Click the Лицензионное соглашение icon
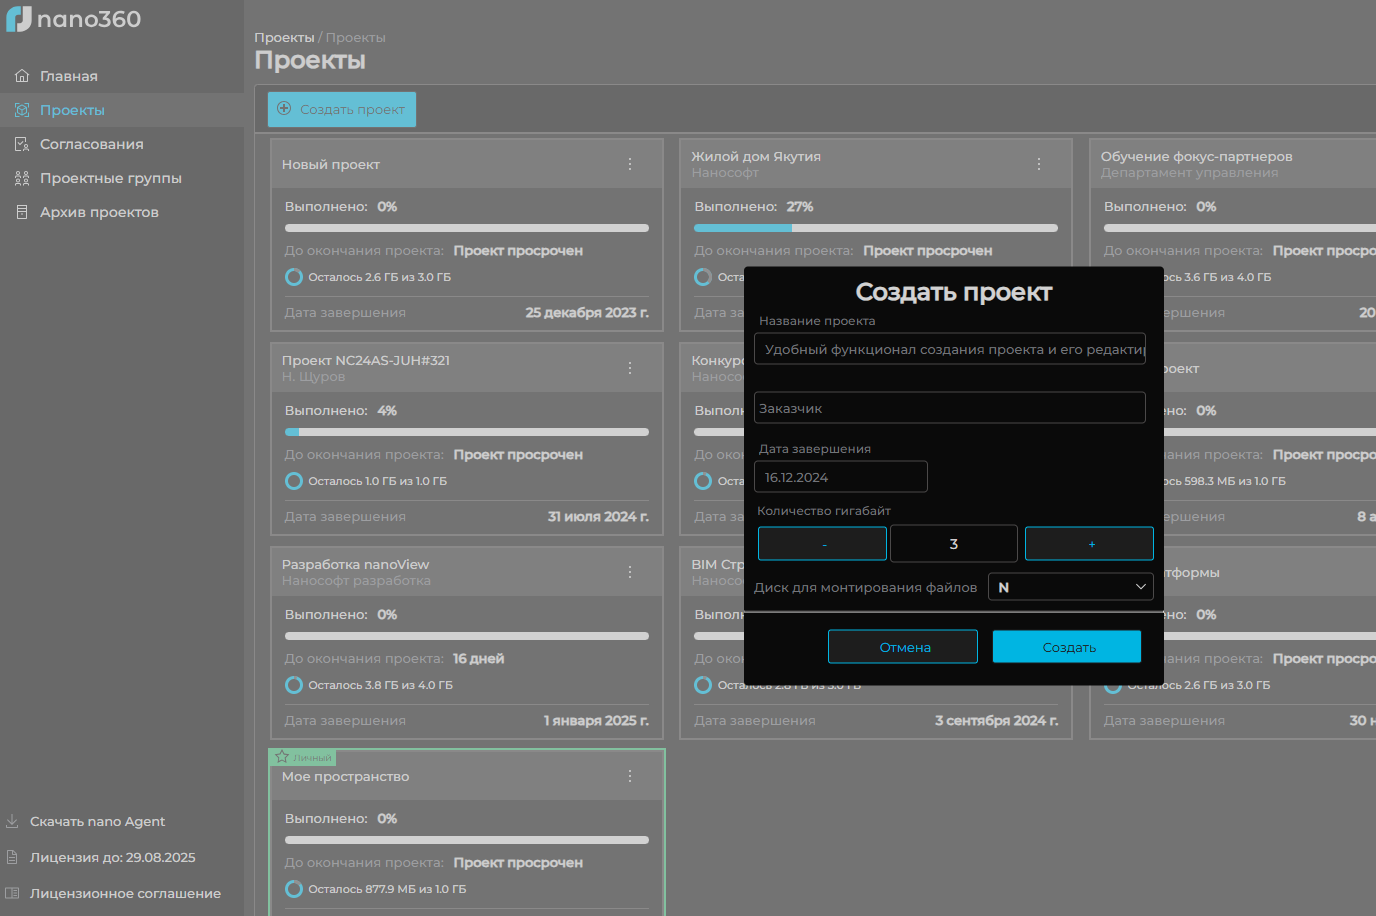 13,893
